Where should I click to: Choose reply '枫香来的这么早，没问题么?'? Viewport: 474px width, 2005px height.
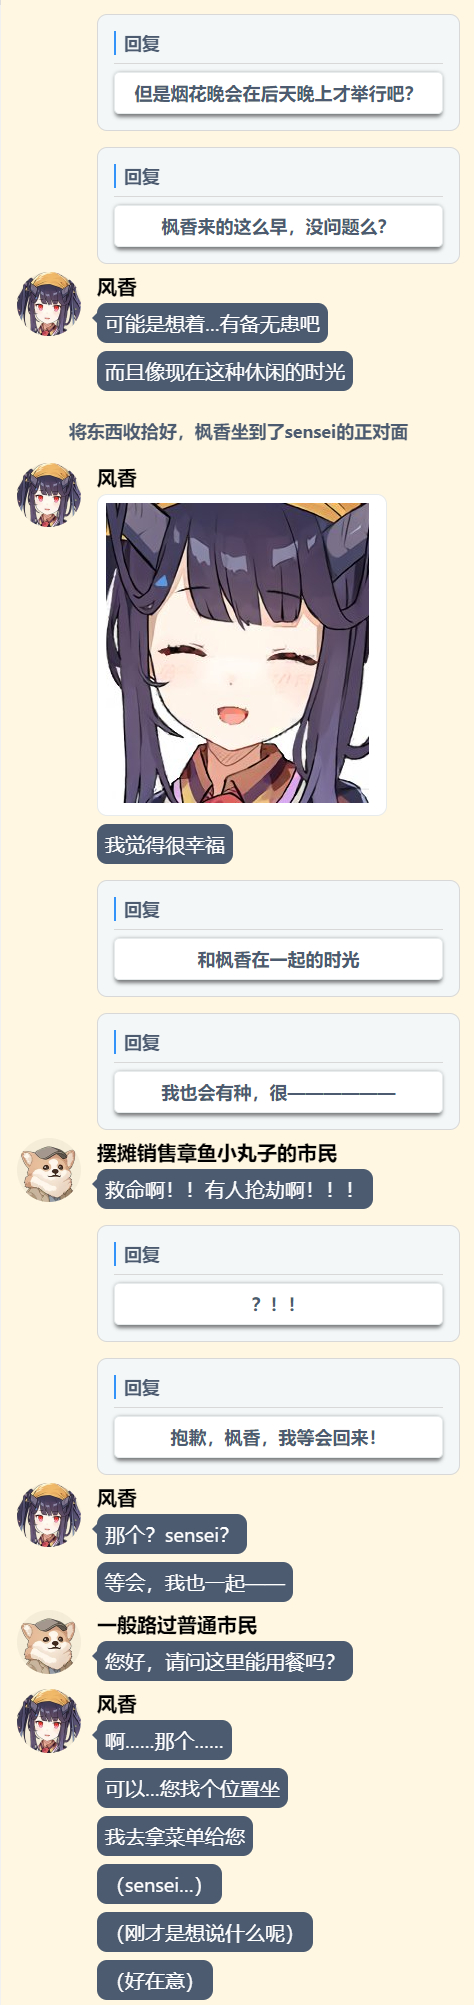(x=278, y=227)
